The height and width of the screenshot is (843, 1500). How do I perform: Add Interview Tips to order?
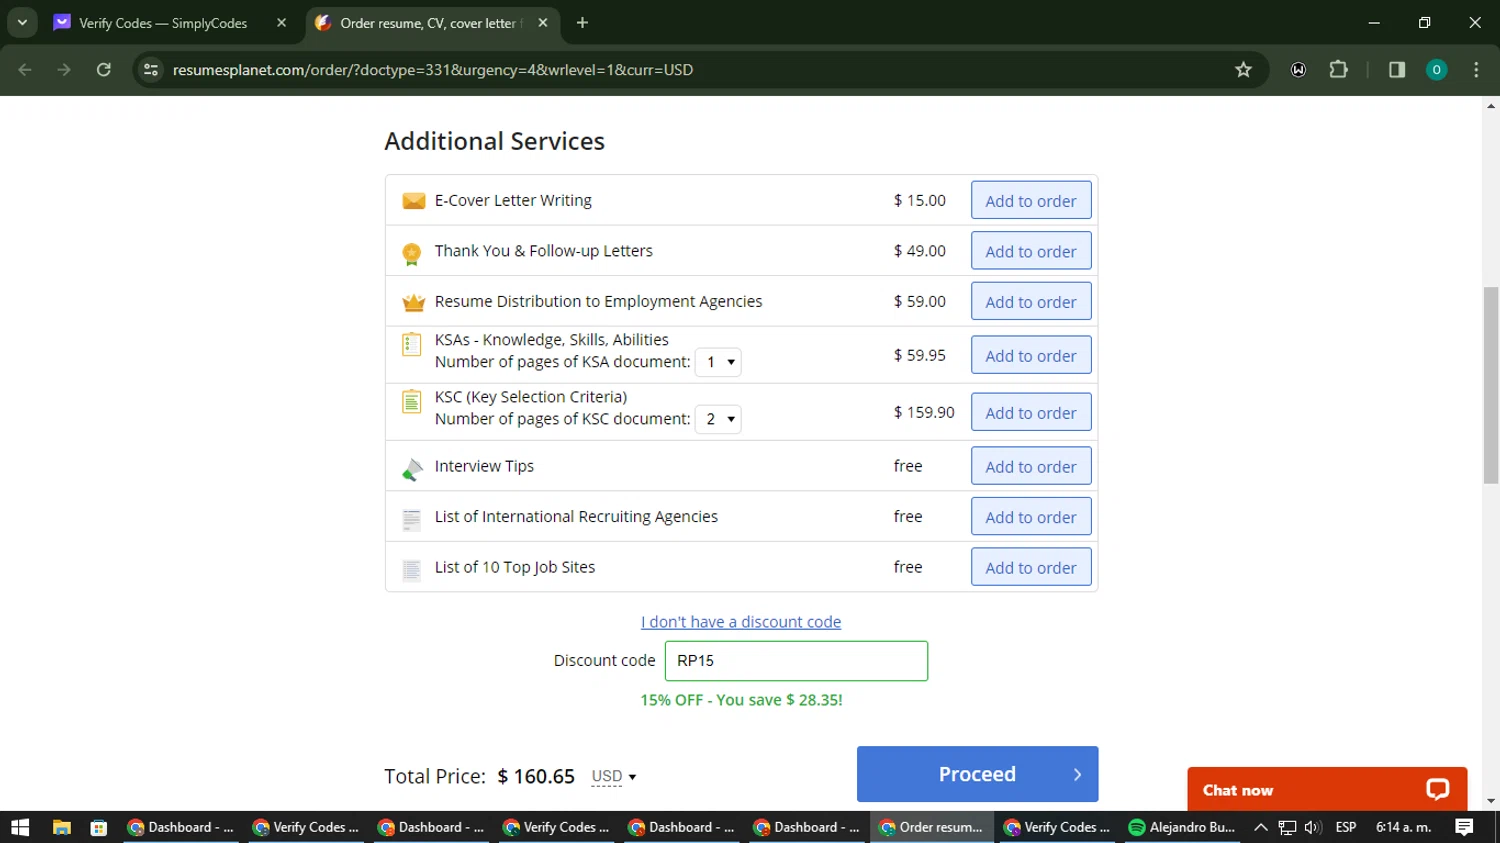point(1030,467)
